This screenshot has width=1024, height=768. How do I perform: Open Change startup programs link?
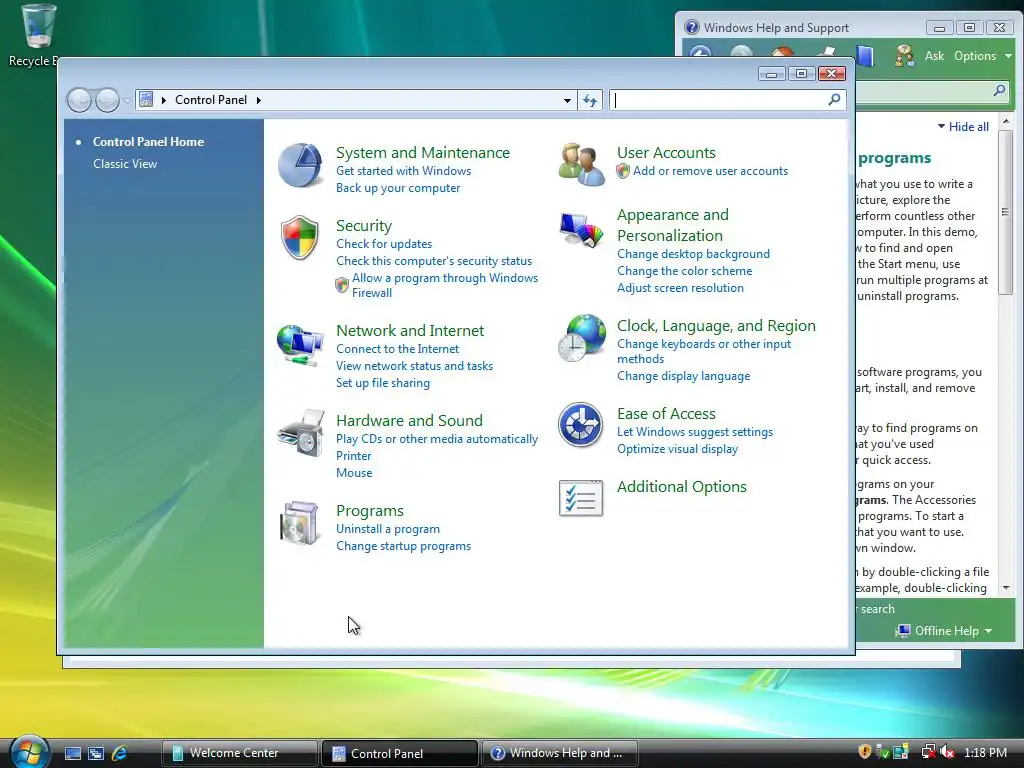[x=404, y=546]
